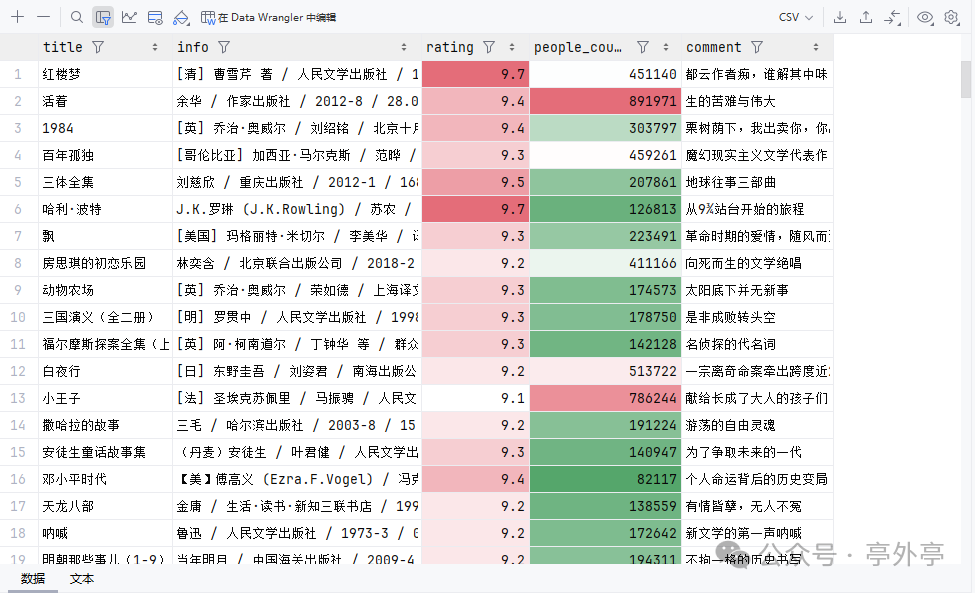Viewport: 975px width, 593px height.
Task: Open the search magnifier tool
Action: point(76,17)
